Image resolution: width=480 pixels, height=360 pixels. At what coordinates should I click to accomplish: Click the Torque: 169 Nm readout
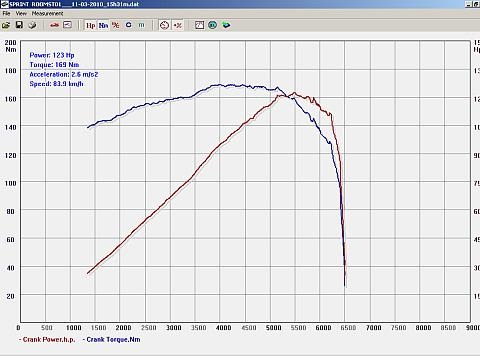click(54, 65)
